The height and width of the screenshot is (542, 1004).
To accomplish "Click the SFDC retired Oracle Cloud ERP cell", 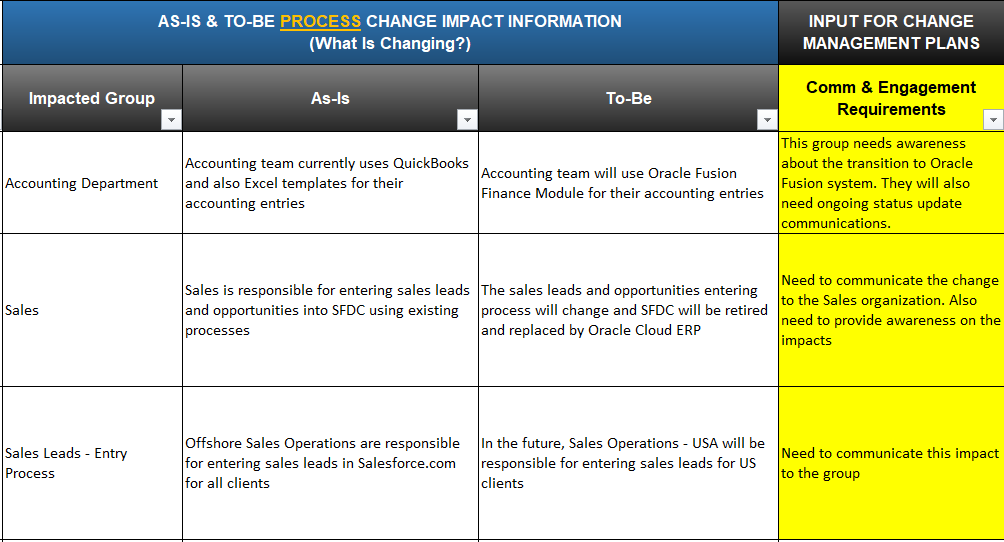I will pos(628,310).
